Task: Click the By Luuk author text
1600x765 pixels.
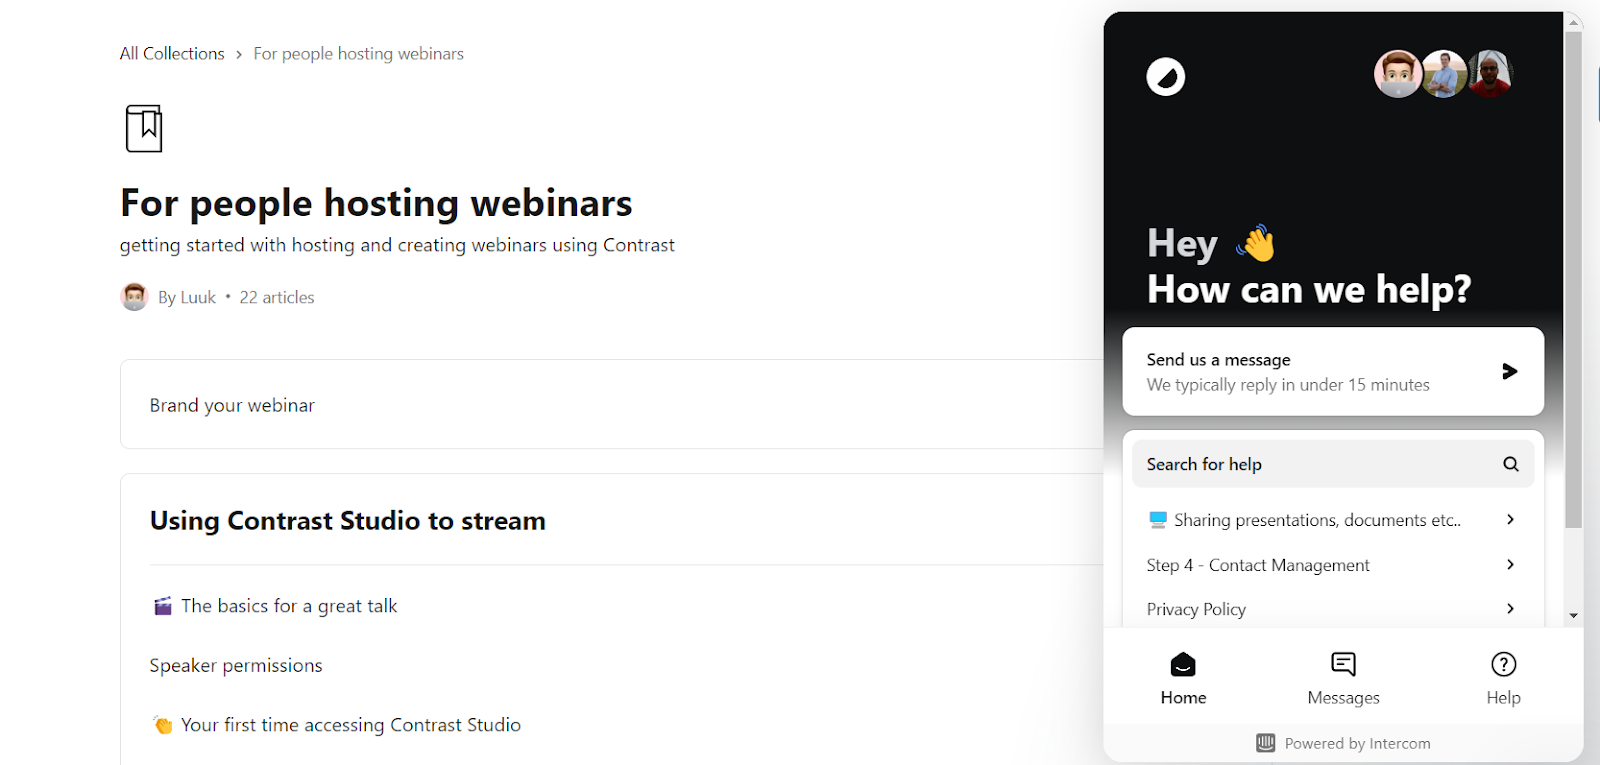Action: [187, 297]
